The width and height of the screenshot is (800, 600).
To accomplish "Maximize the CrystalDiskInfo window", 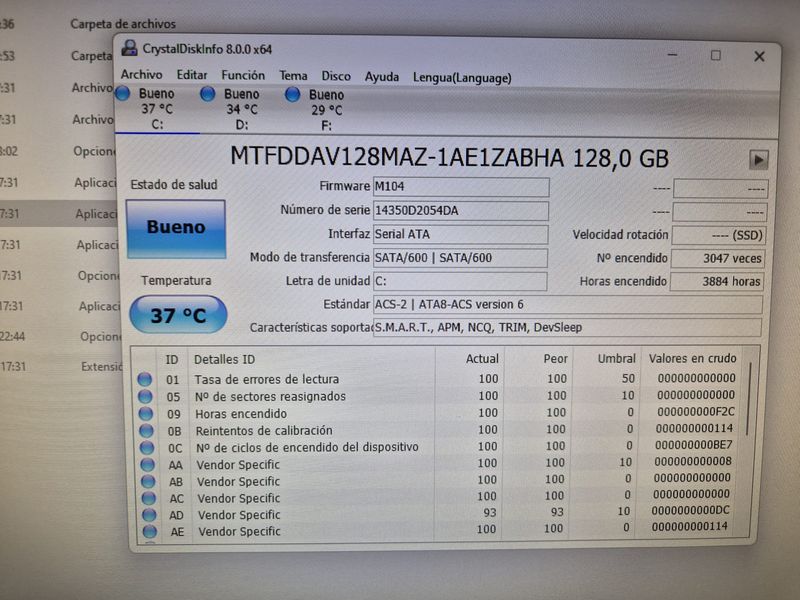I will pos(716,55).
